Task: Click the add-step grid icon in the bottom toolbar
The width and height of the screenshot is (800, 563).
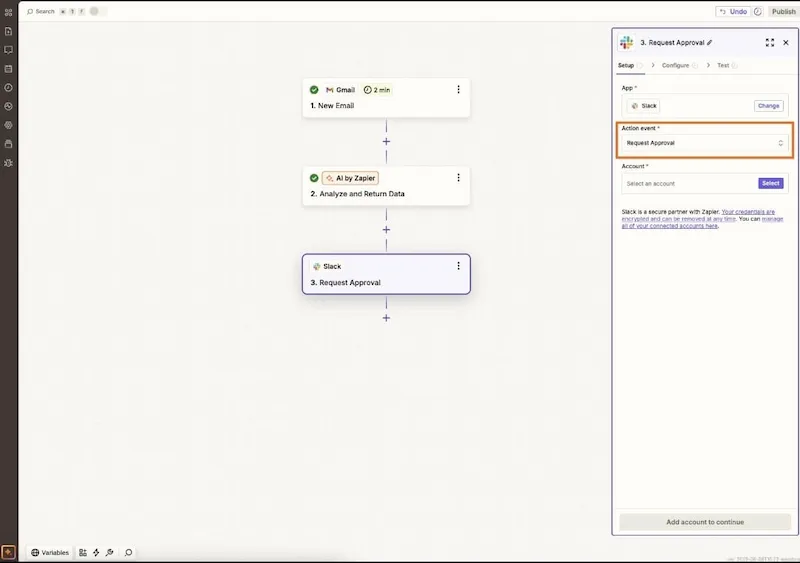Action: (83, 552)
